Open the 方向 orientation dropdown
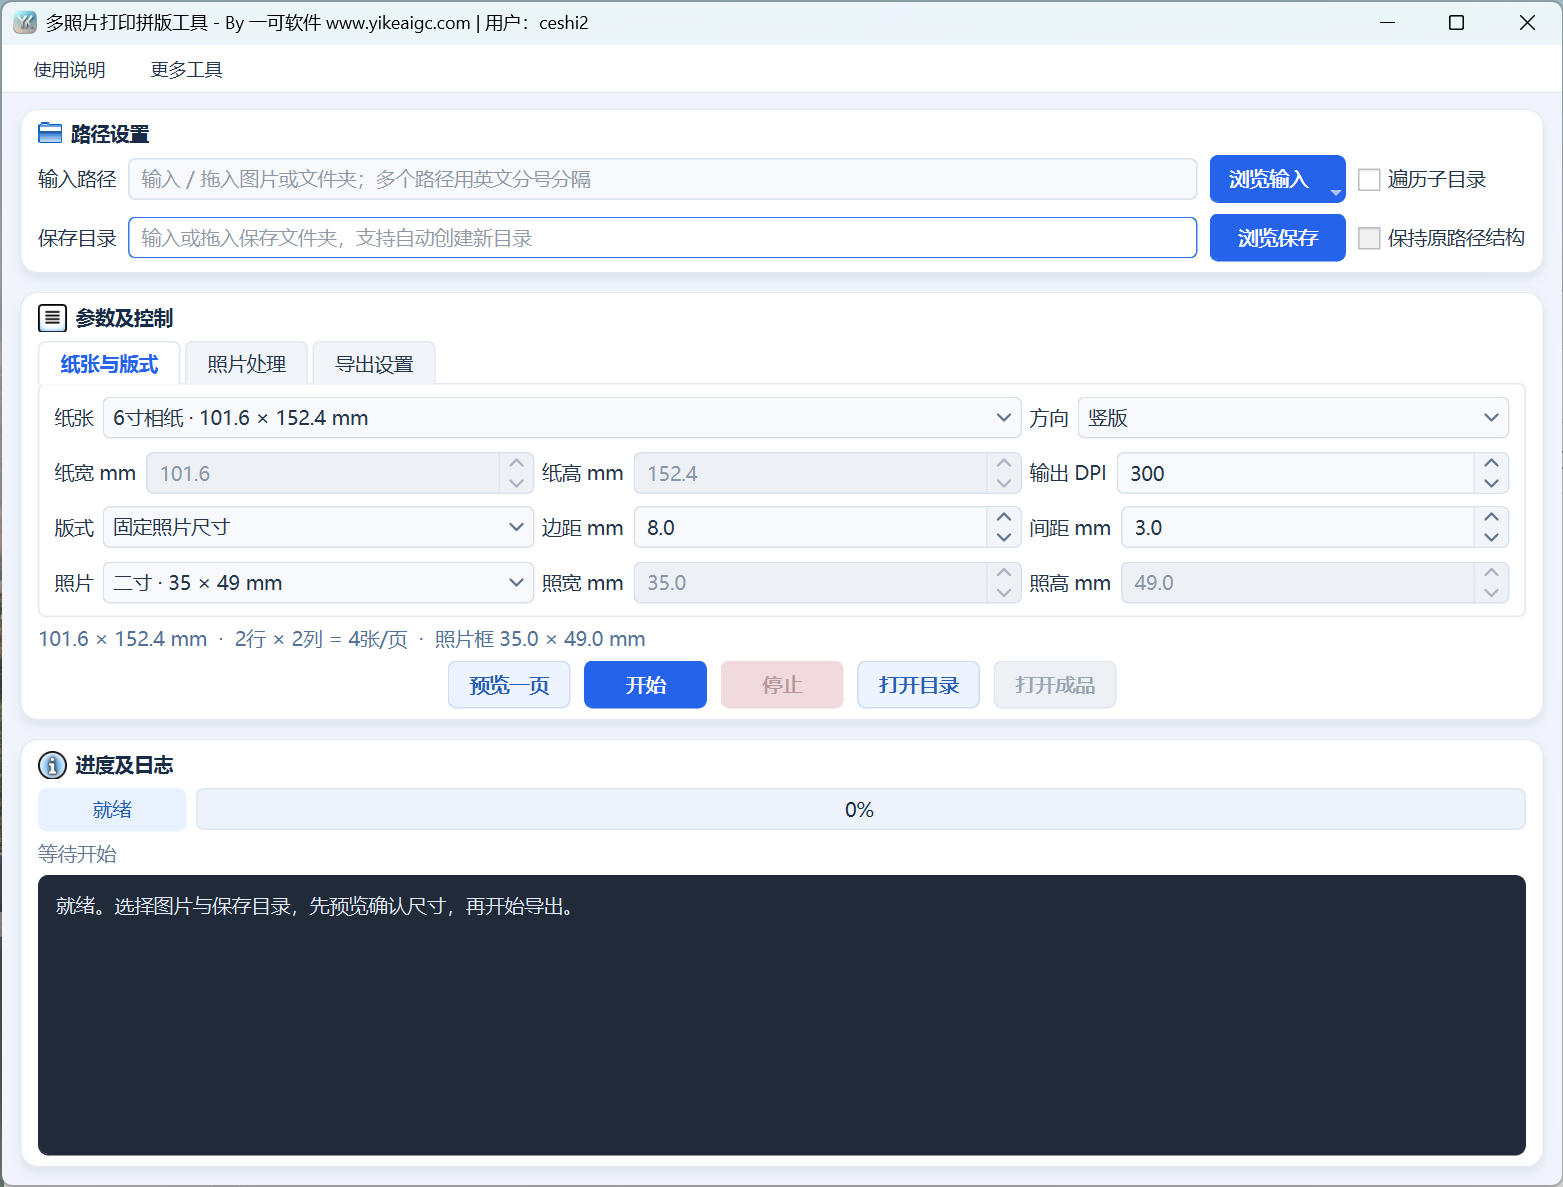Screen dimensions: 1563x1187 pyautogui.click(x=1293, y=418)
